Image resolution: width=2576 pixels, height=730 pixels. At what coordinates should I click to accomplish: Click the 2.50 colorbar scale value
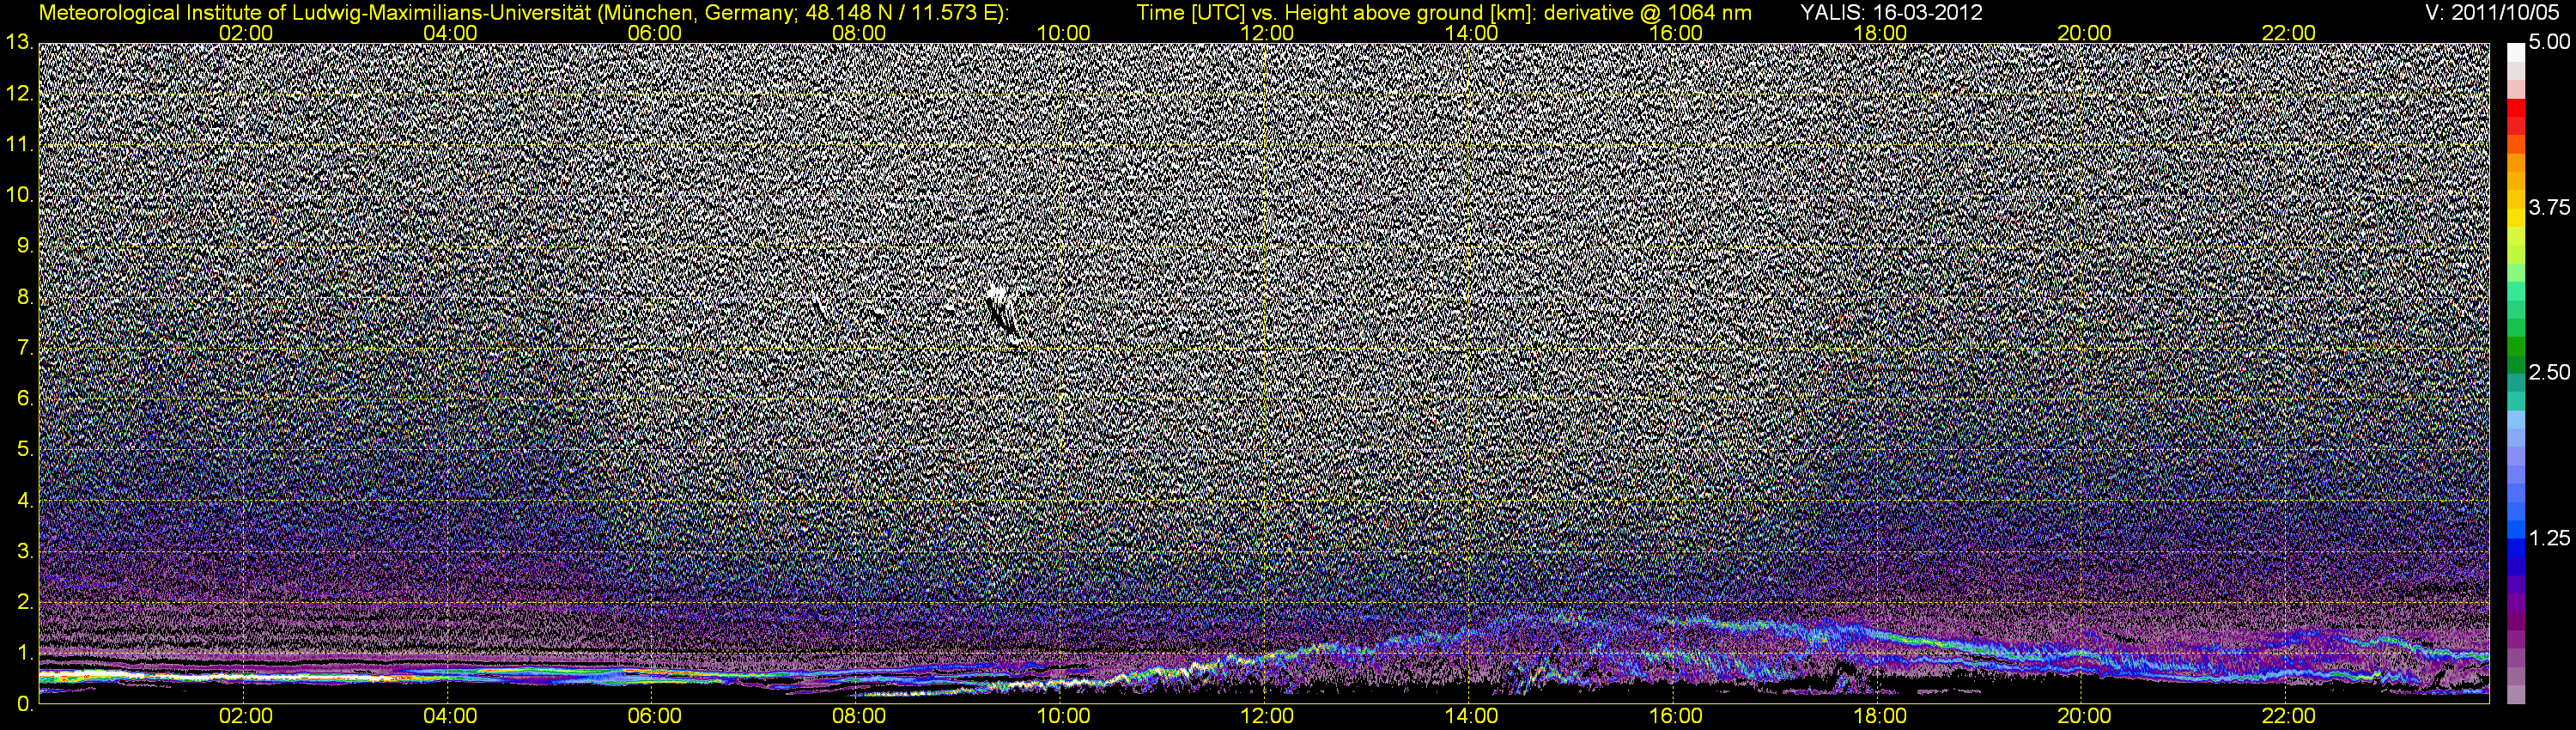coord(2548,373)
